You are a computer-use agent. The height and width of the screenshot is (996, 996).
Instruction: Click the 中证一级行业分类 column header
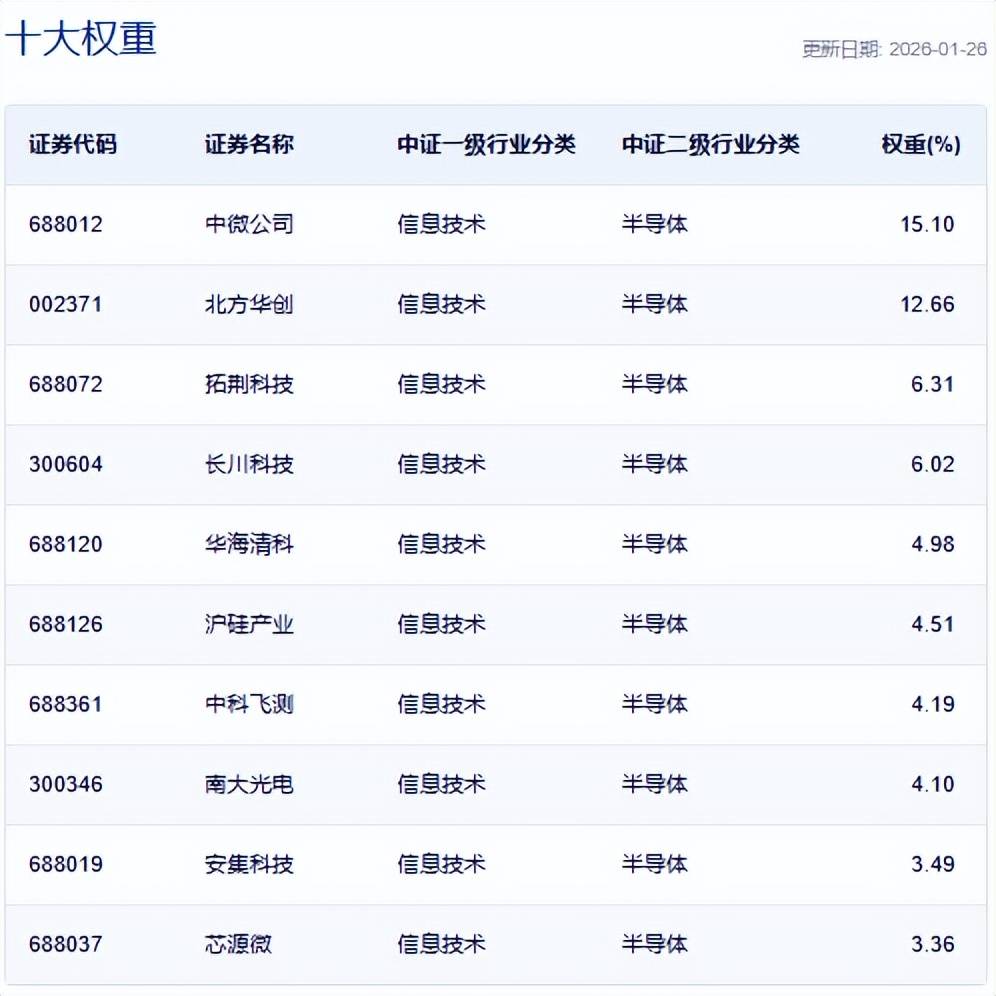[x=486, y=144]
